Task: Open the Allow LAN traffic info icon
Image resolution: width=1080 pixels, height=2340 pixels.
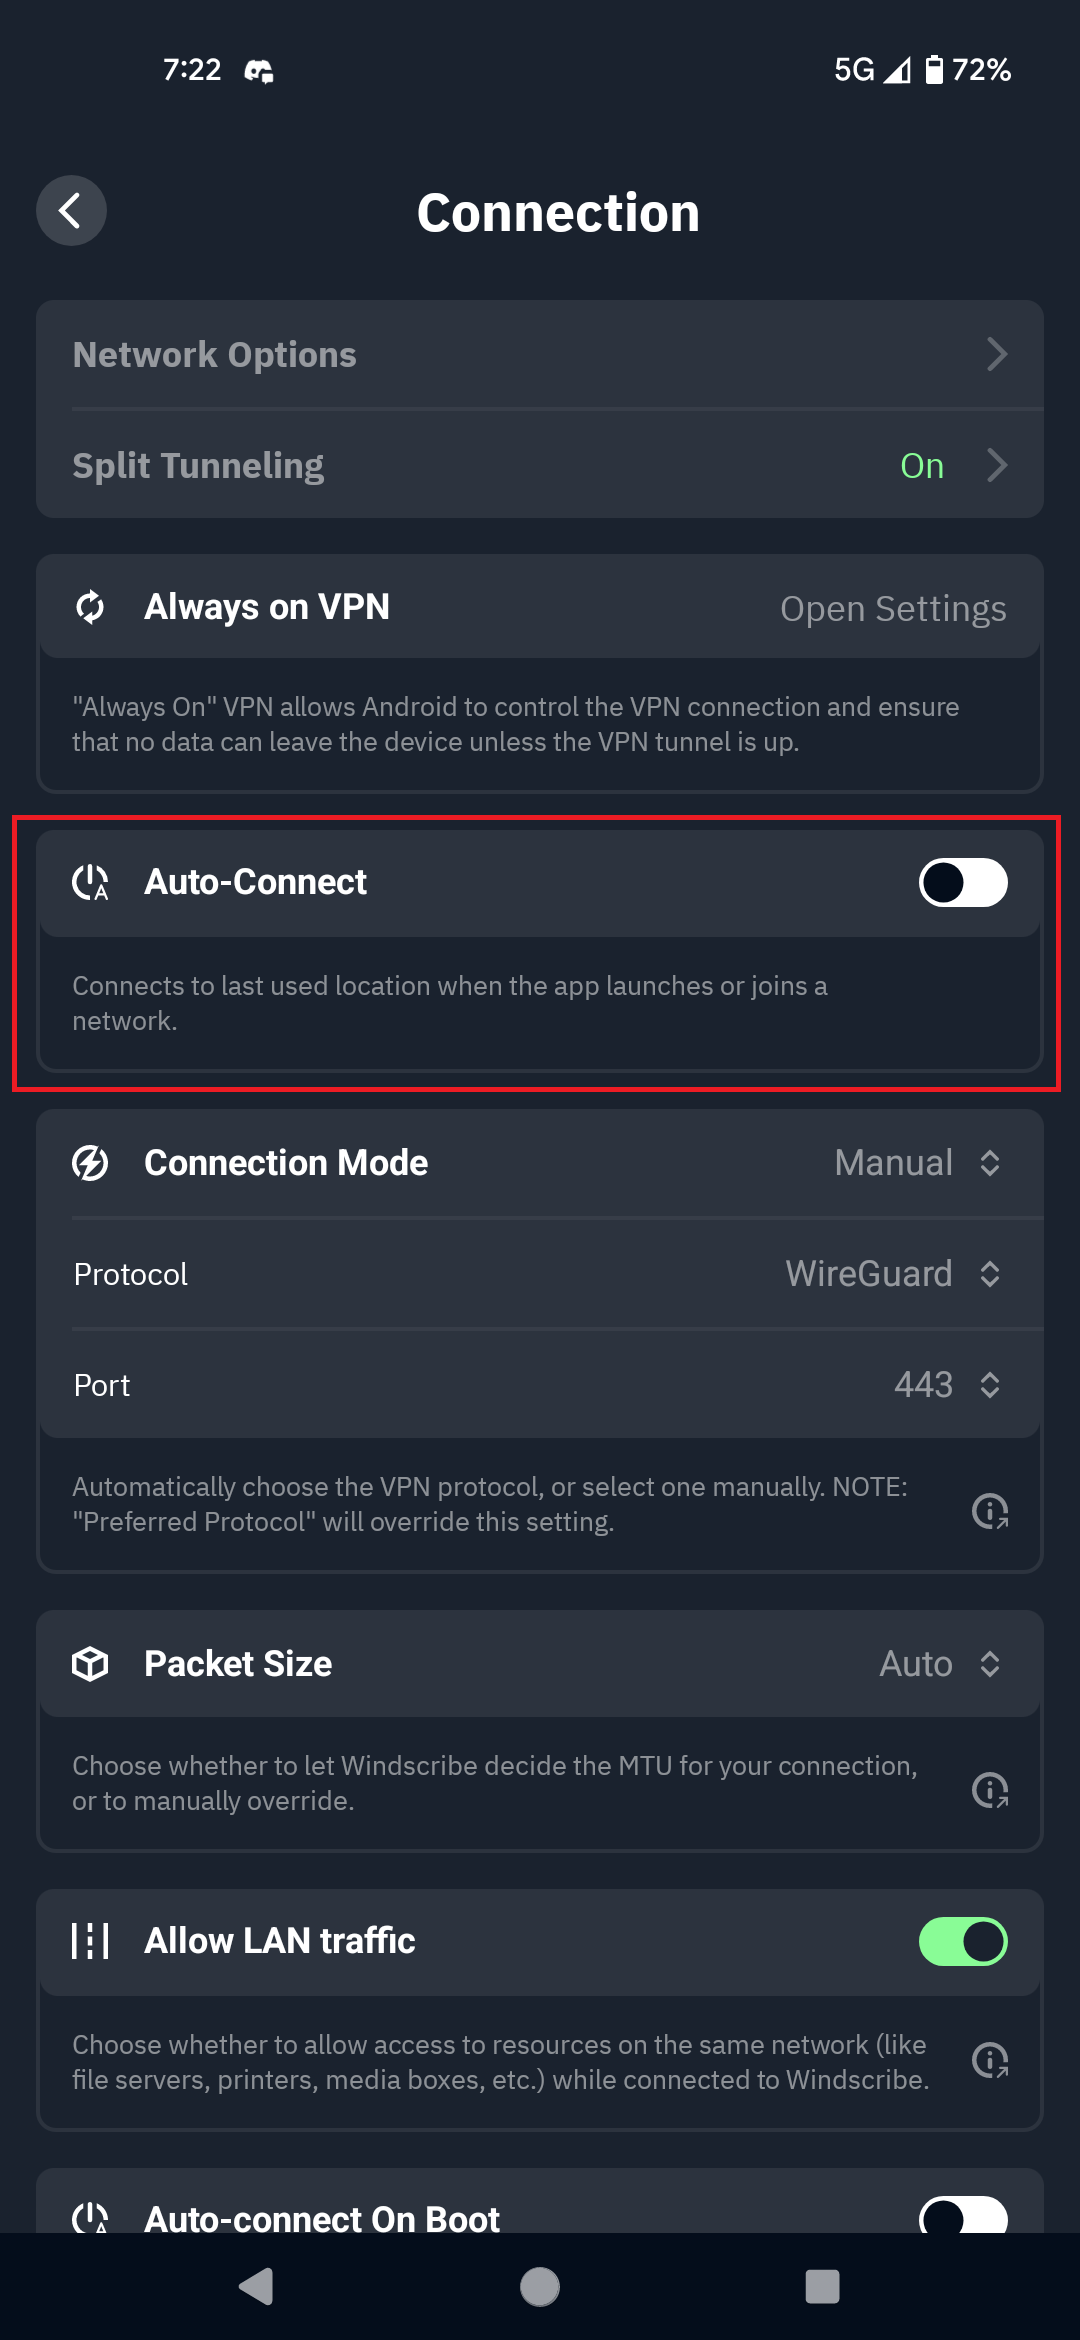Action: pos(990,2059)
